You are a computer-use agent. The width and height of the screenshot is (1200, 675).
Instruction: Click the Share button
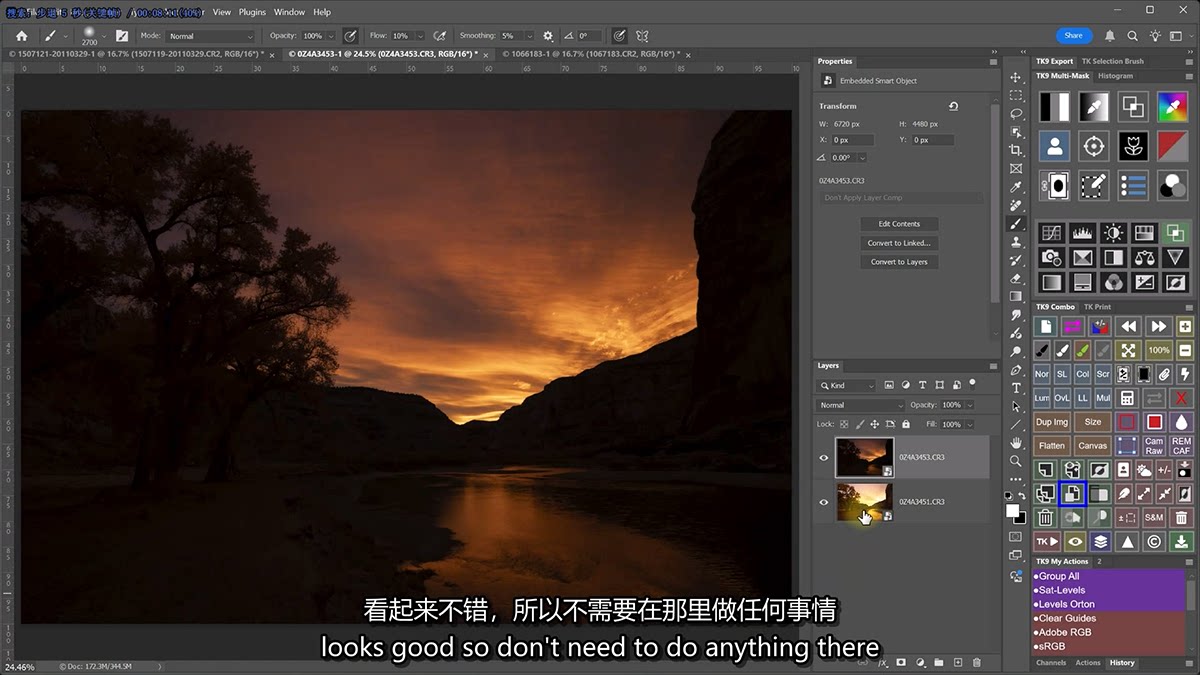click(1073, 35)
